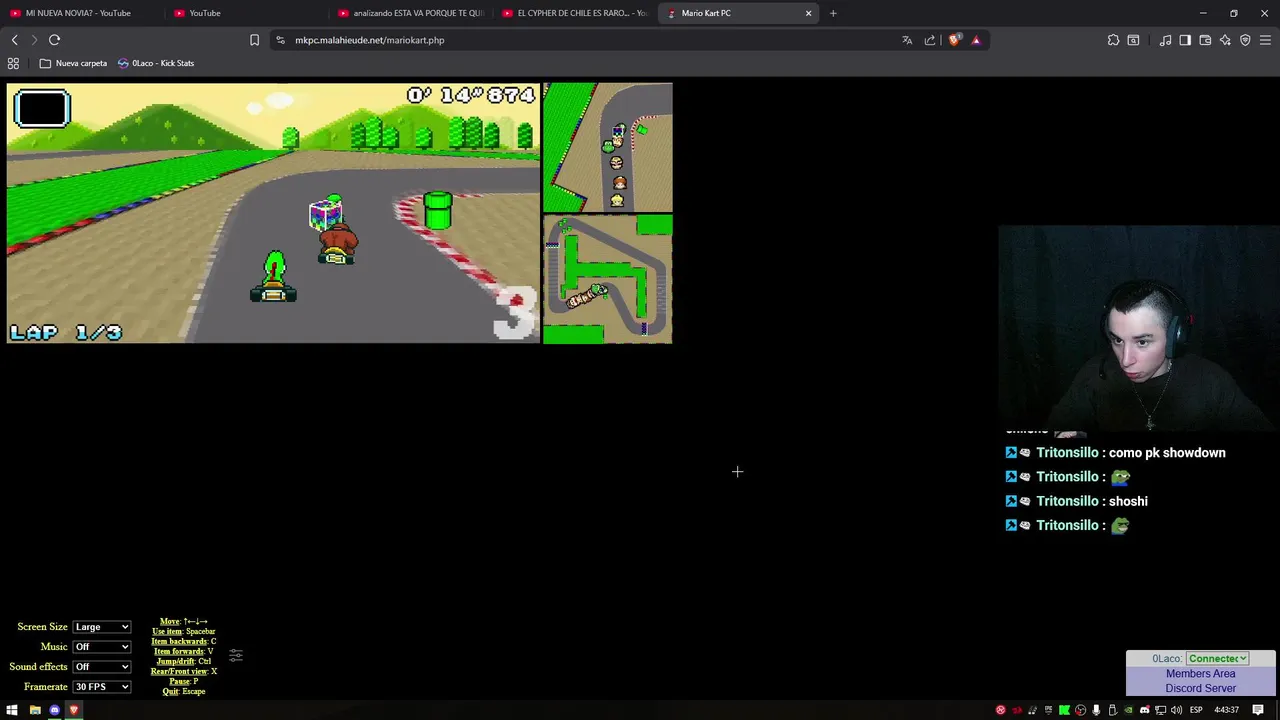Image resolution: width=1280 pixels, height=720 pixels.
Task: Click the Quit control label
Action: (170, 691)
